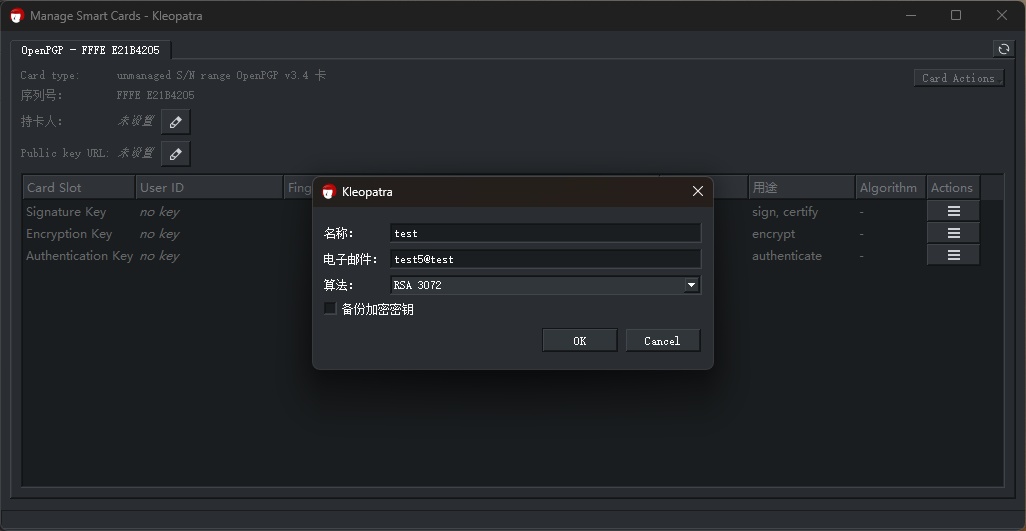The width and height of the screenshot is (1026, 531).
Task: Enable the 备份加密密钥 checkbox
Action: coord(330,309)
